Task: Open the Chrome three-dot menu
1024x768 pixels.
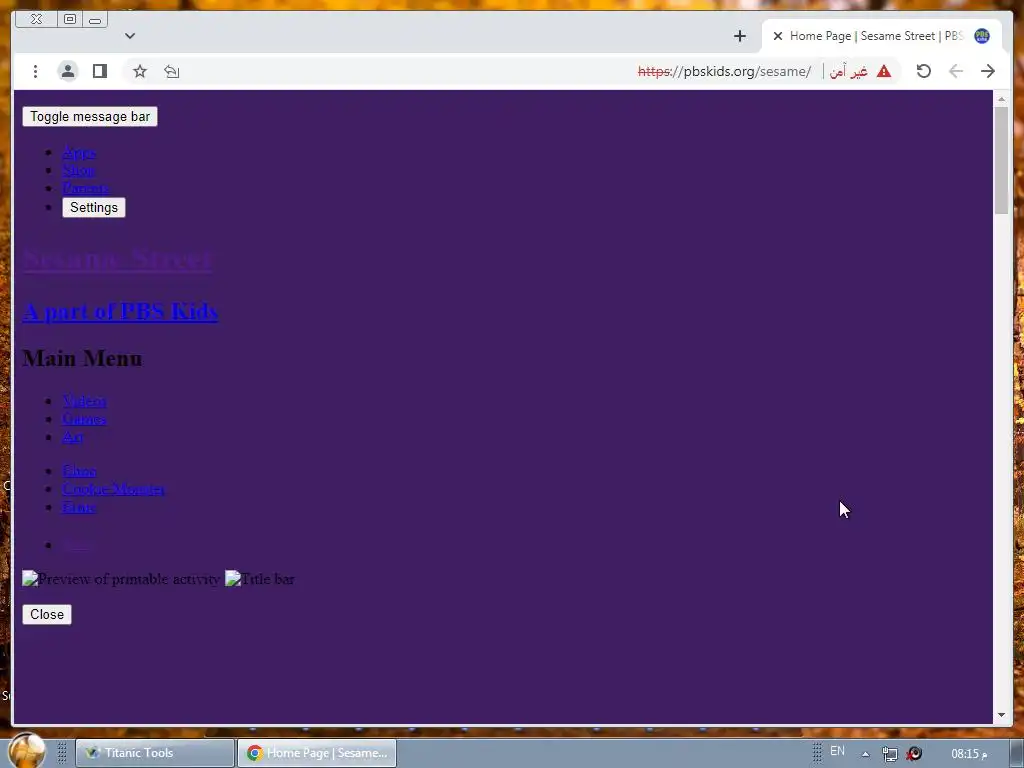Action: pos(35,71)
